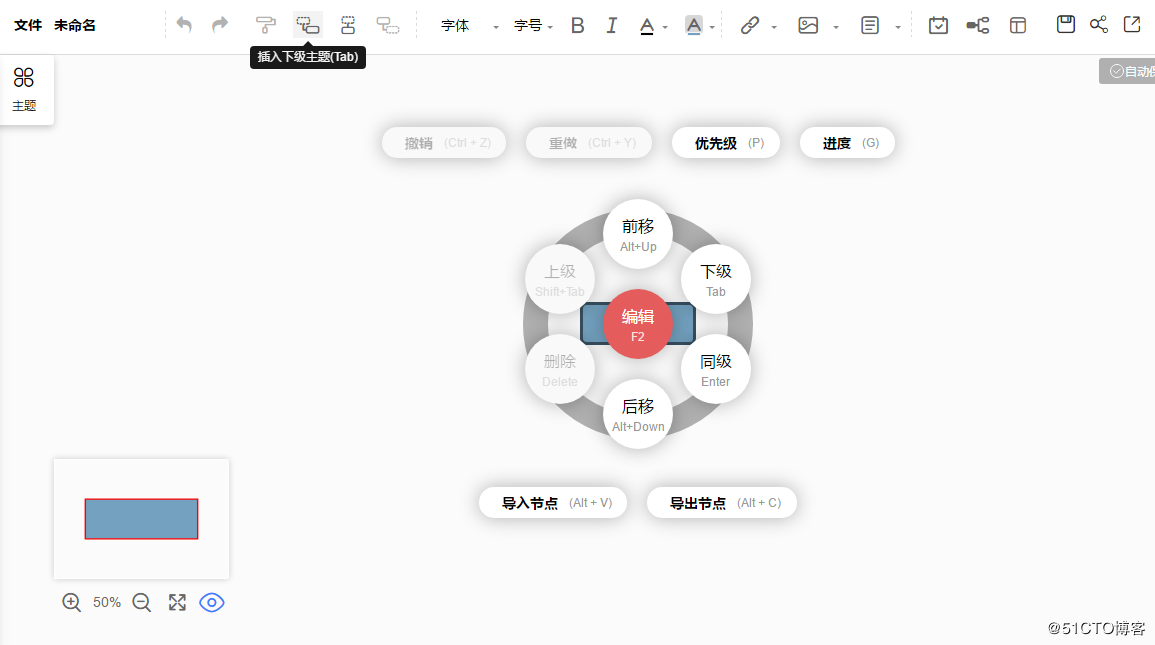Click the 撤销 (Ctrl+Z) button
The height and width of the screenshot is (645, 1155).
444,143
